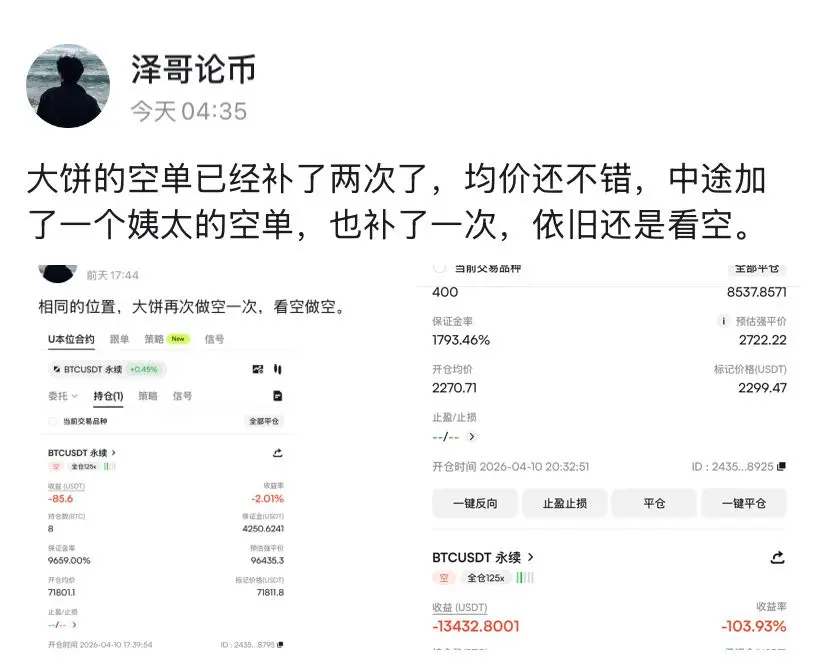Open the 泽哥论币 username
Screen dimensions: 828x664
193,69
